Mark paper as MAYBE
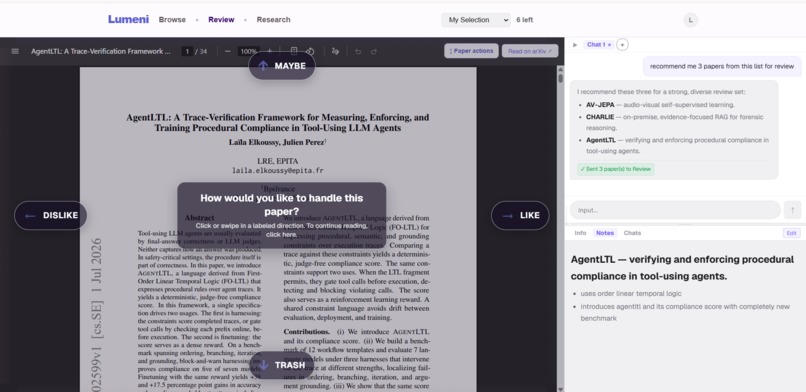806x392 pixels. point(282,66)
